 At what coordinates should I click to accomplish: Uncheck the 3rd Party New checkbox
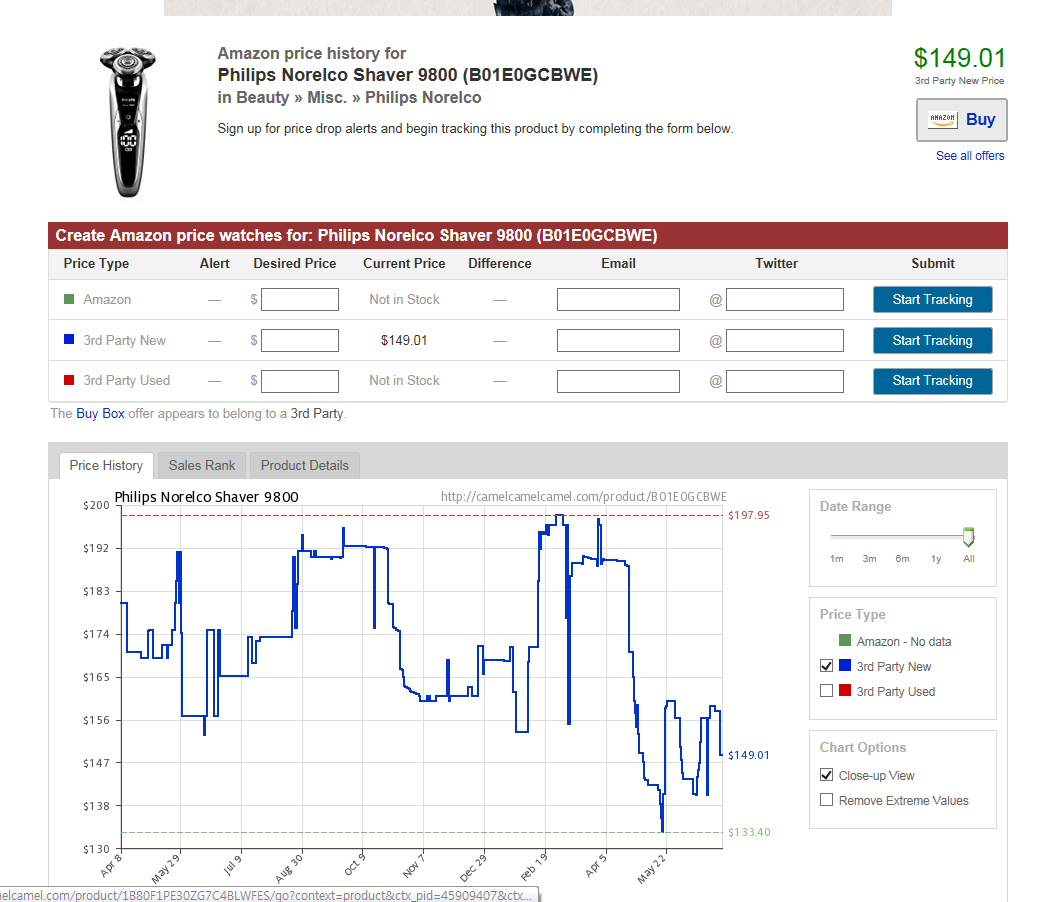click(826, 667)
